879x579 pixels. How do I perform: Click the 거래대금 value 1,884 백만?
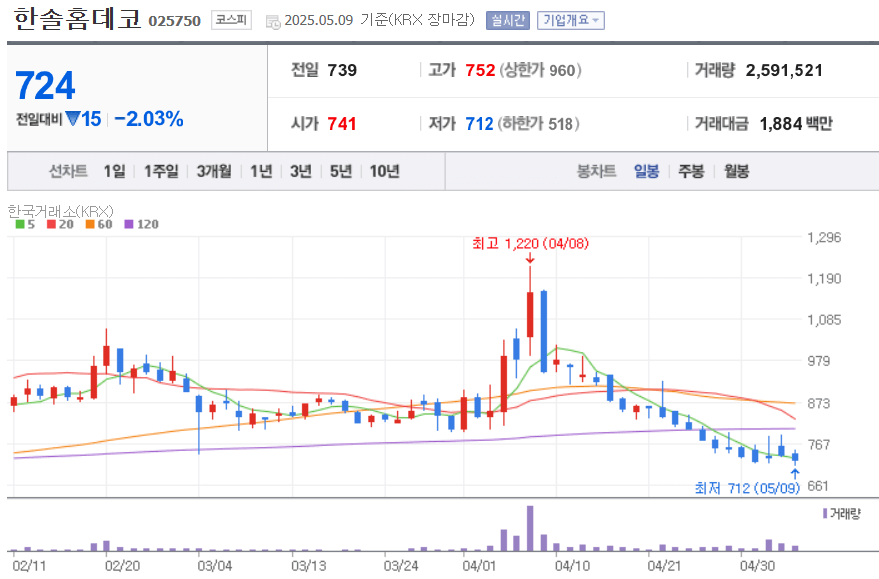[x=796, y=123]
